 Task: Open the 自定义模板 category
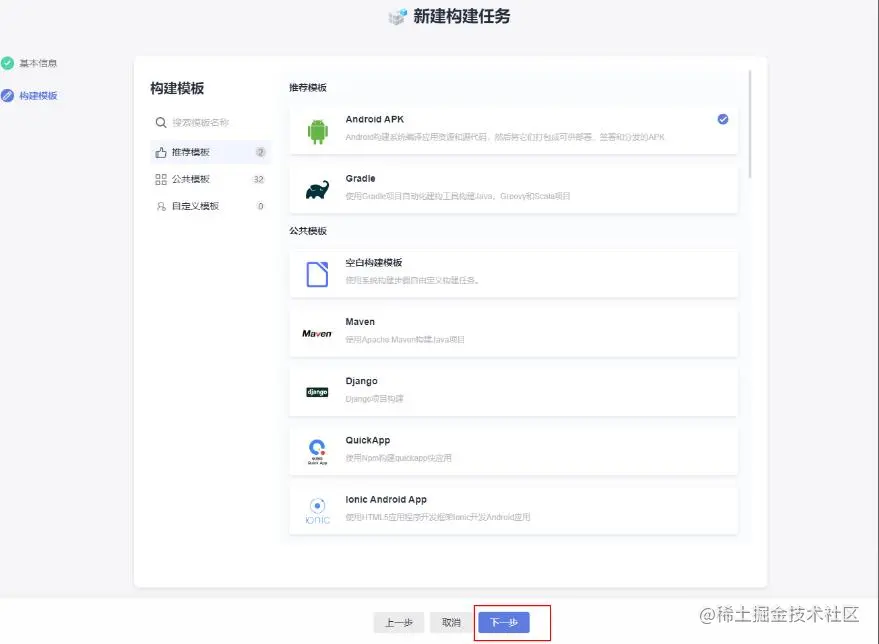point(211,206)
